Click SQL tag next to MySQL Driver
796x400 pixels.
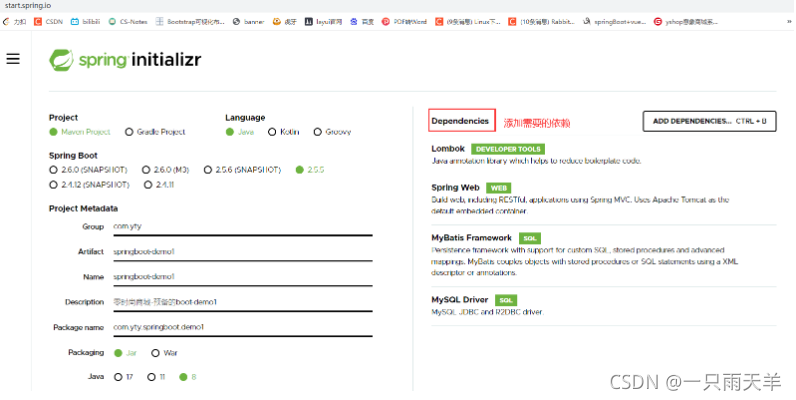[506, 300]
